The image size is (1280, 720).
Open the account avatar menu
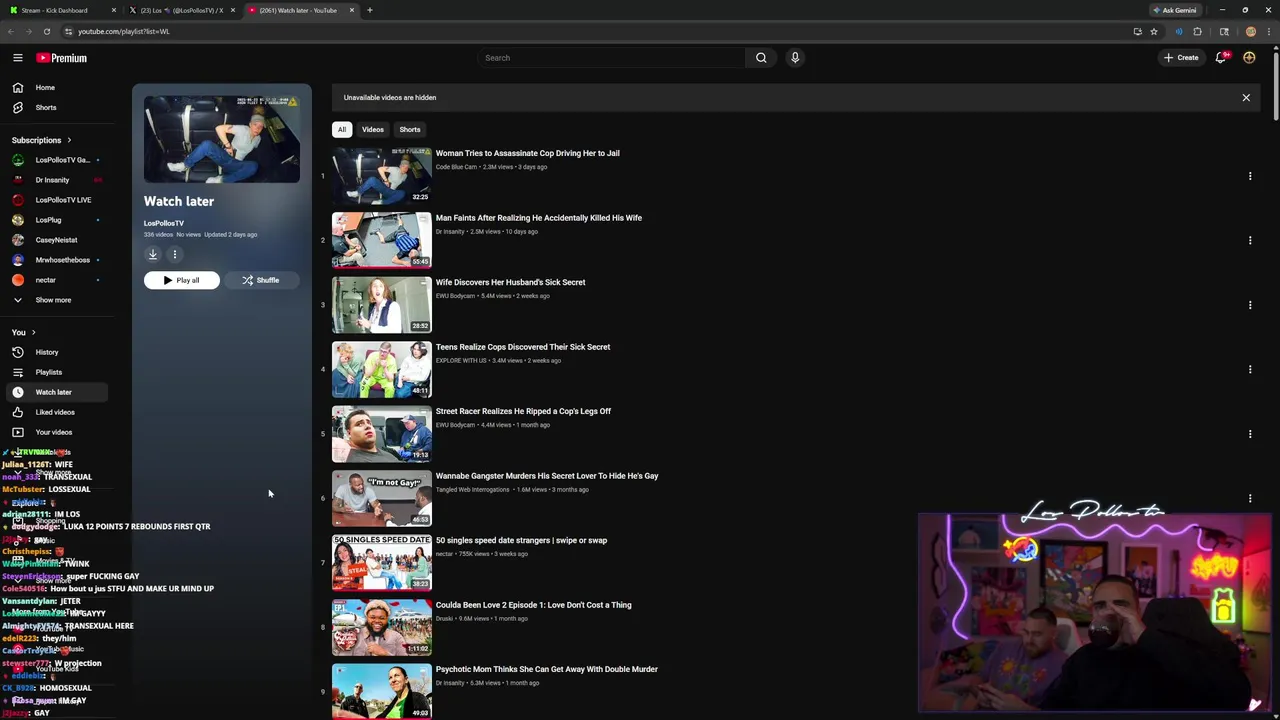pos(1249,58)
